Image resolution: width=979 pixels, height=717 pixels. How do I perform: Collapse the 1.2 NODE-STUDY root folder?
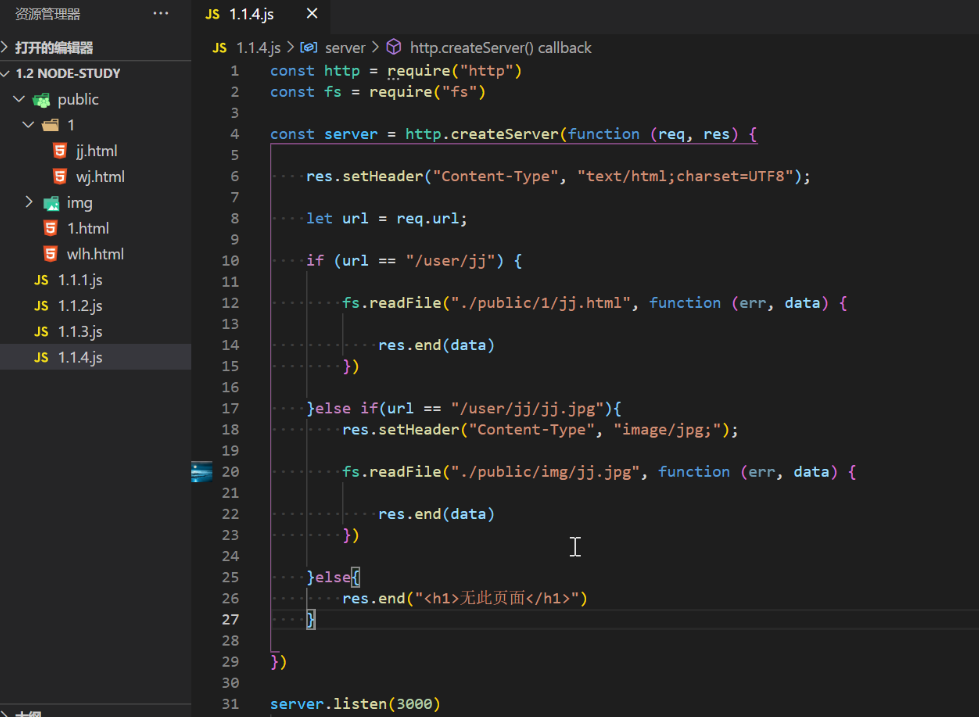click(x=6, y=74)
